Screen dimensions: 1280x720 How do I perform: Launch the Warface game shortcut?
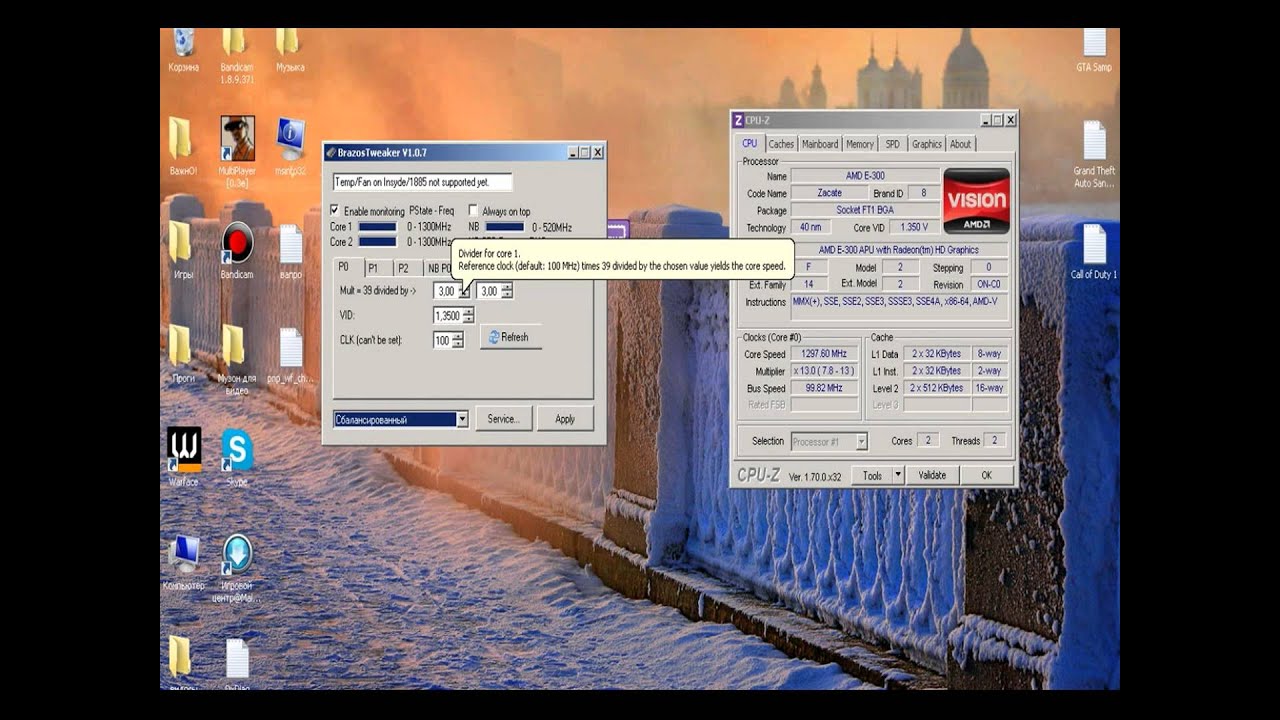coord(184,449)
